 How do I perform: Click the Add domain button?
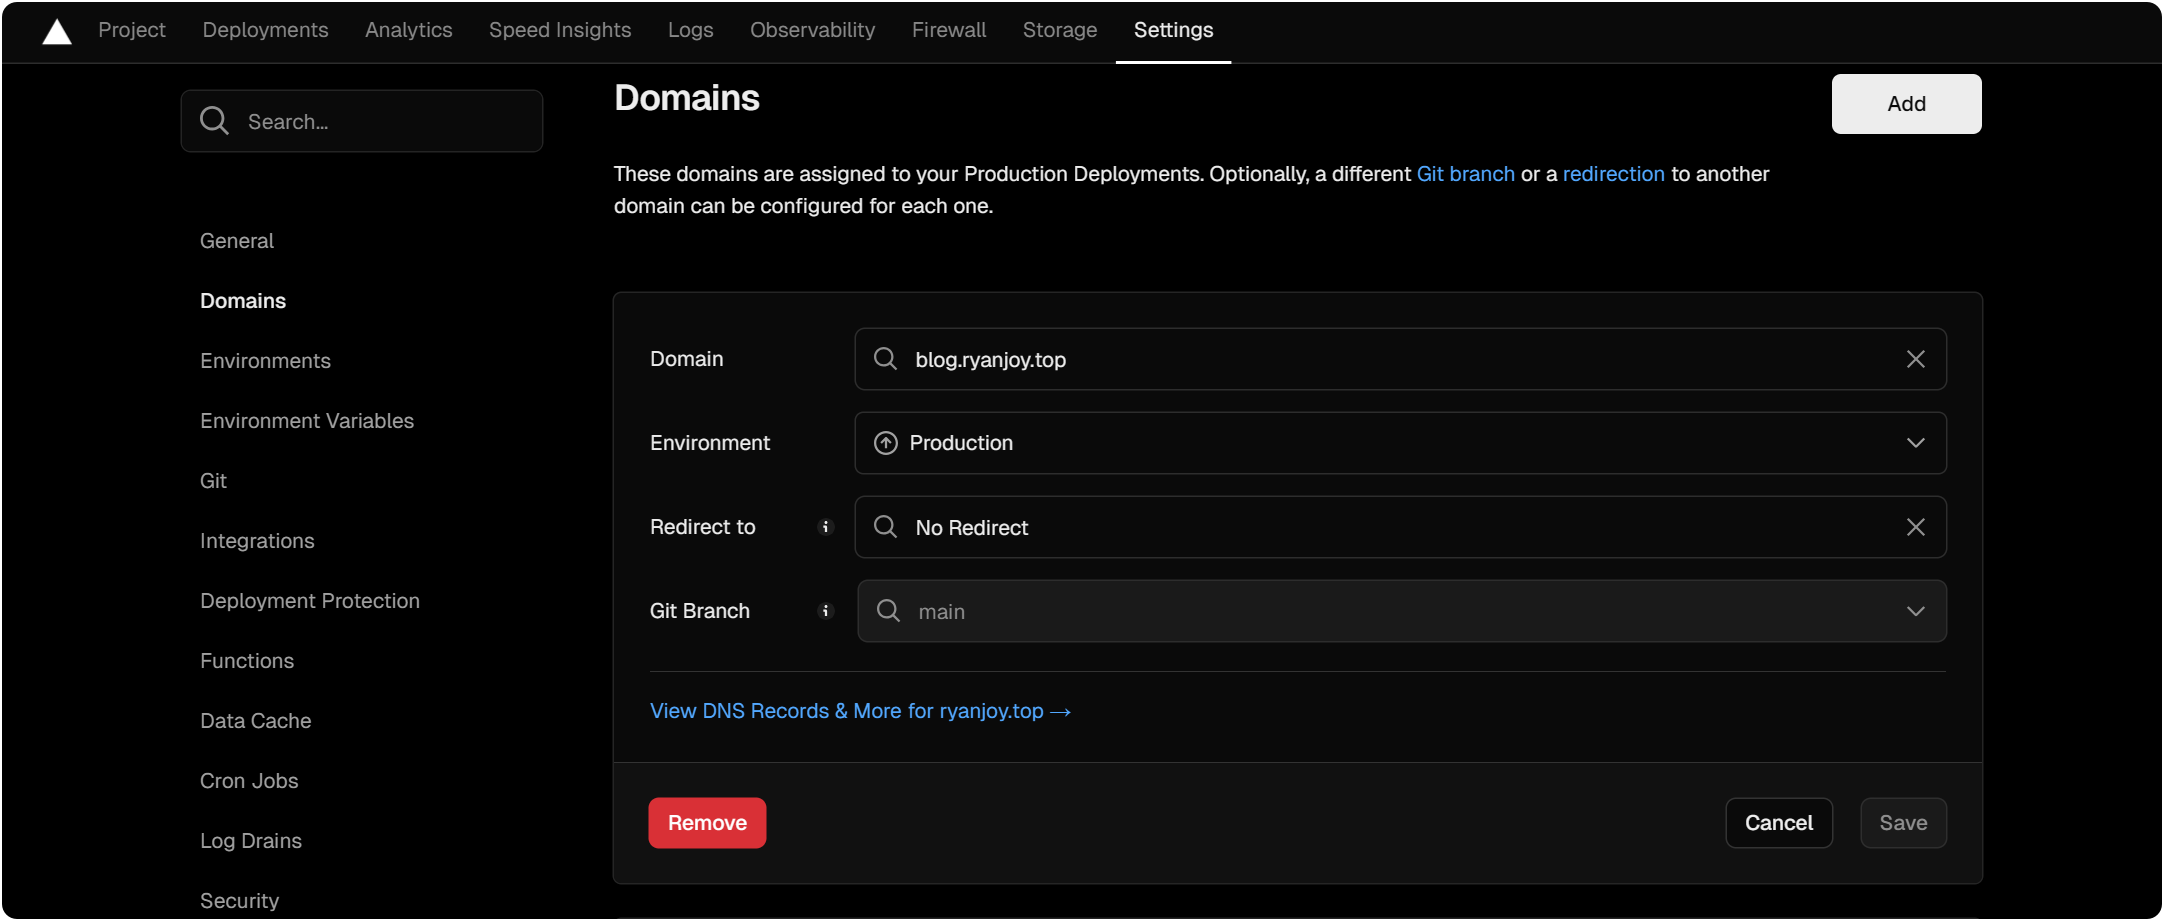click(x=1905, y=104)
